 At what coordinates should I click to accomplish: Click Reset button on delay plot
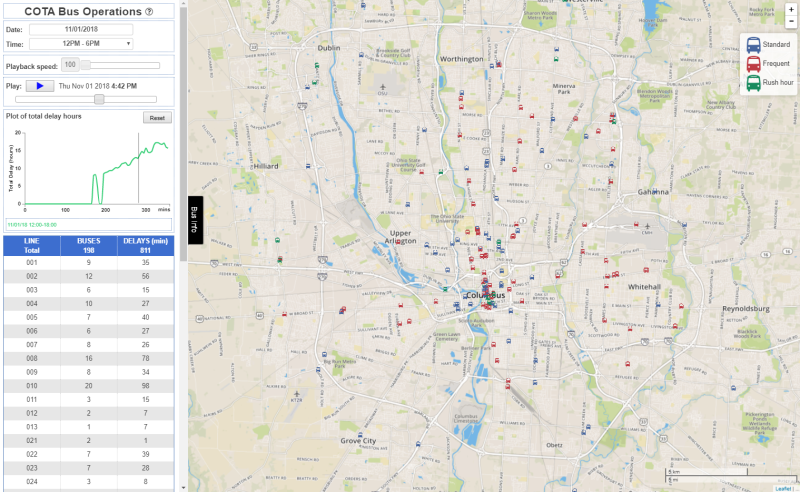[157, 118]
